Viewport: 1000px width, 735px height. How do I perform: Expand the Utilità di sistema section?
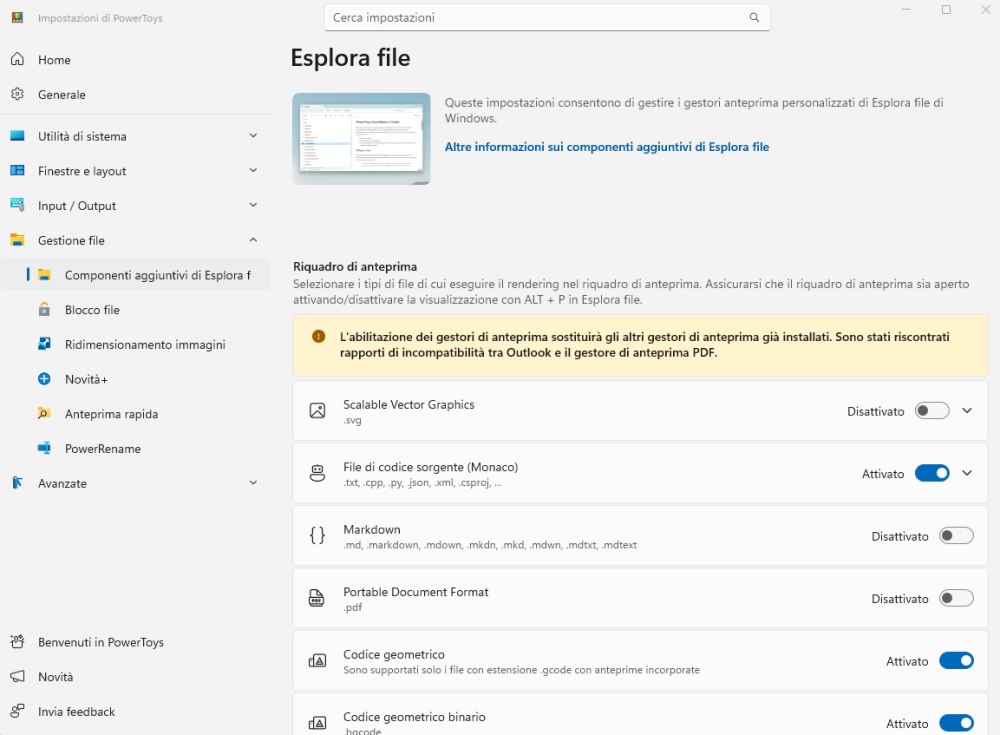[252, 136]
